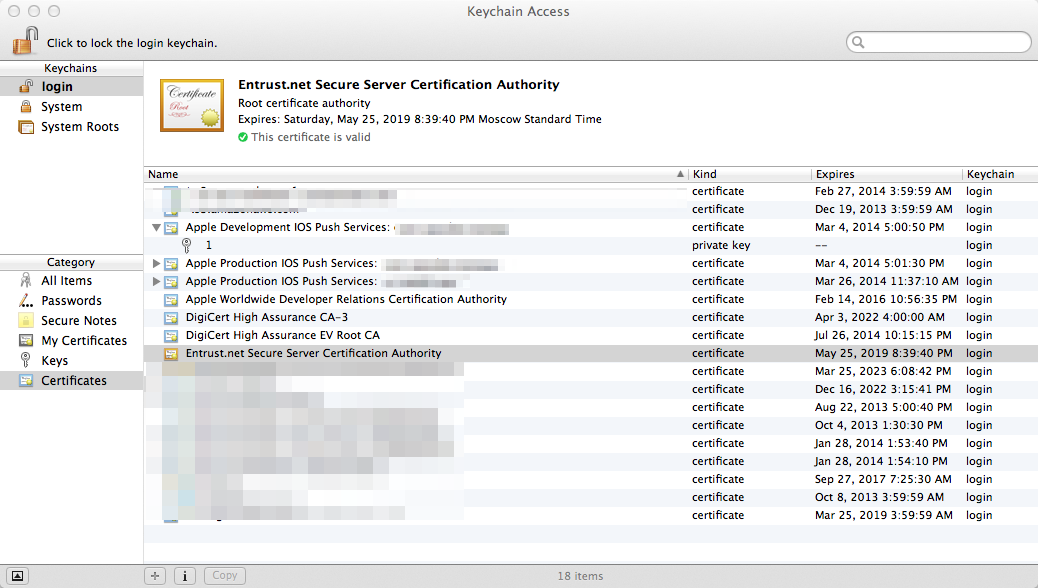Click the Name column sort arrow

(680, 174)
